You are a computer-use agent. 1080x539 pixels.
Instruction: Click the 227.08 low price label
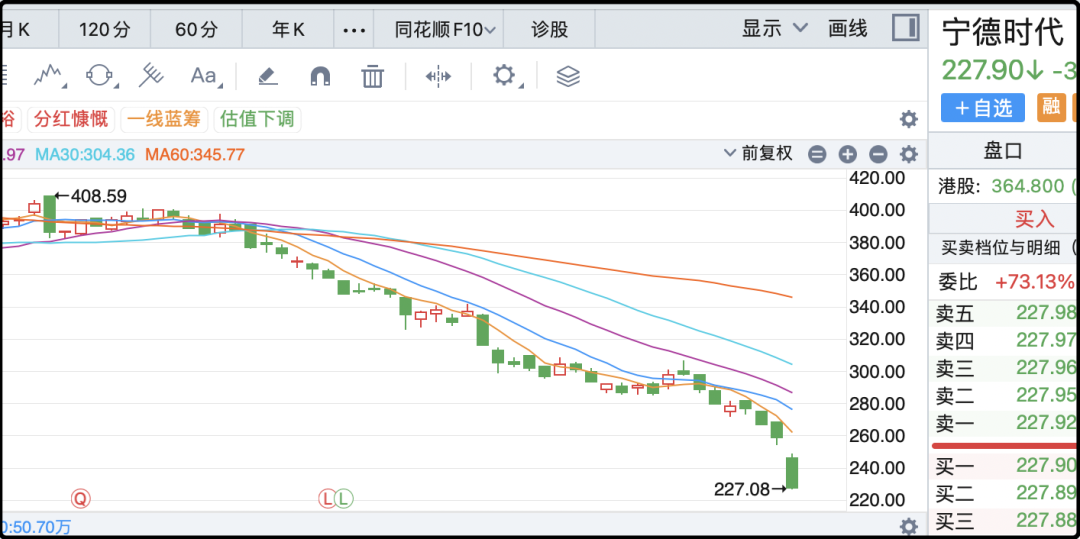pos(741,489)
